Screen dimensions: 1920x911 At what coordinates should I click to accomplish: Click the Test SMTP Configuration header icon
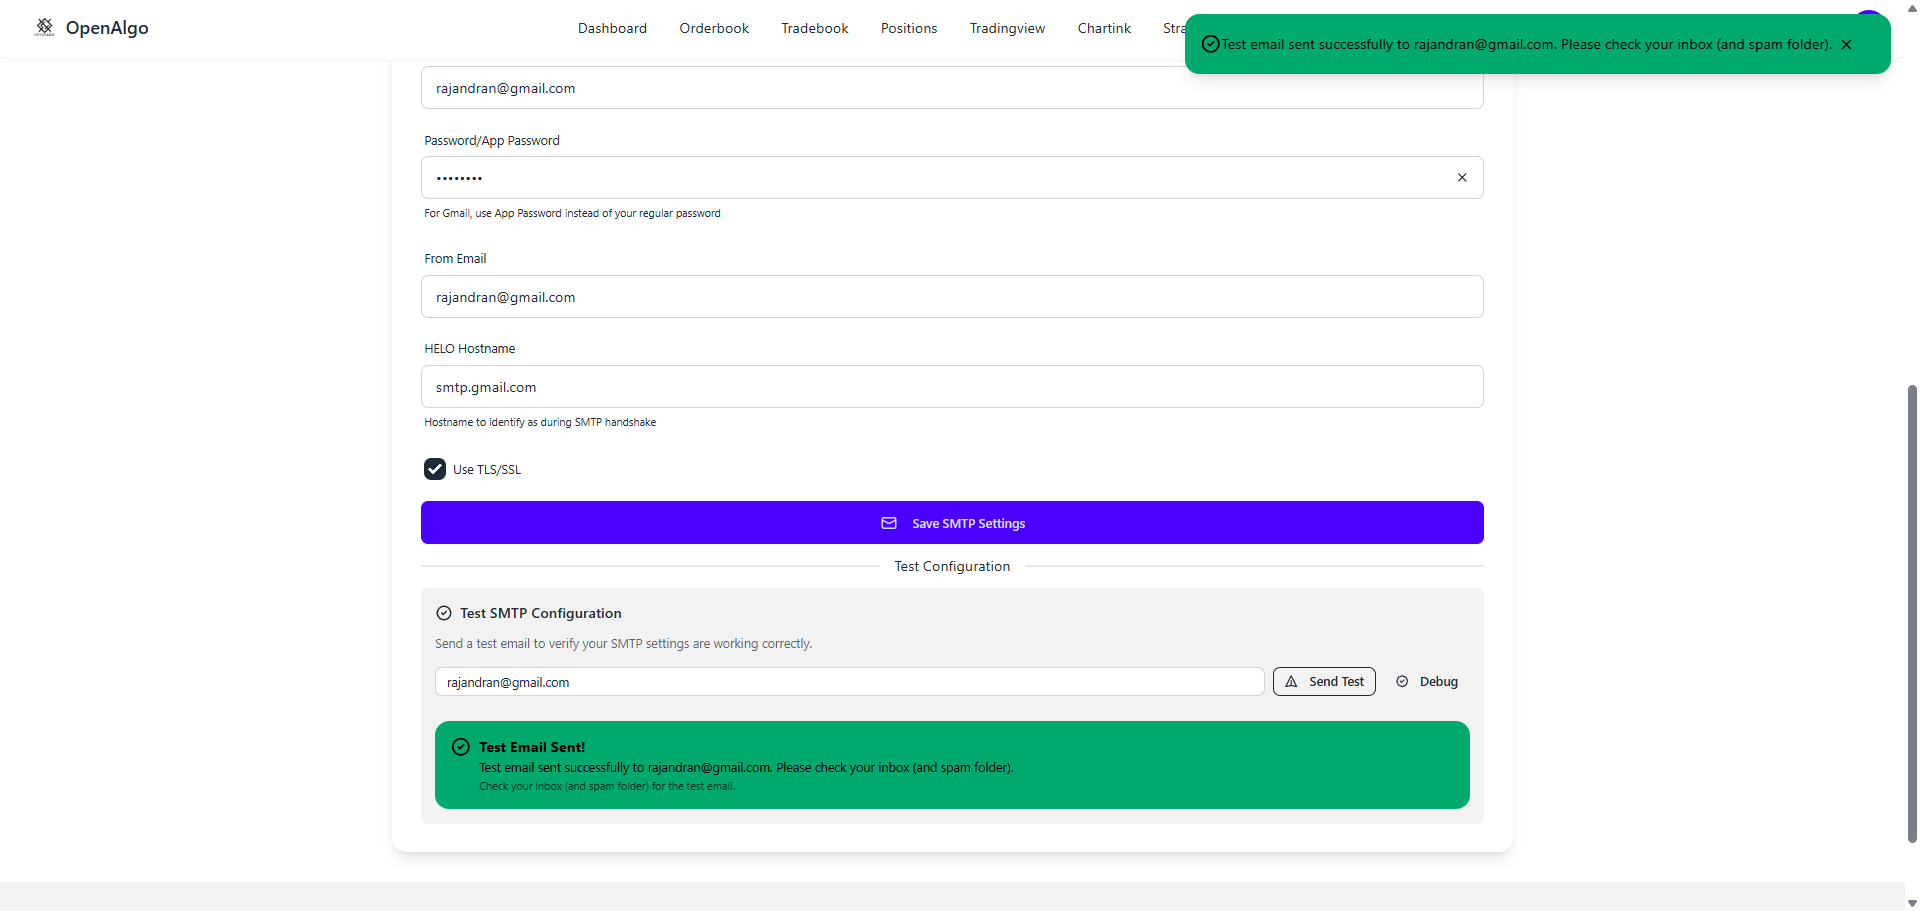(444, 614)
